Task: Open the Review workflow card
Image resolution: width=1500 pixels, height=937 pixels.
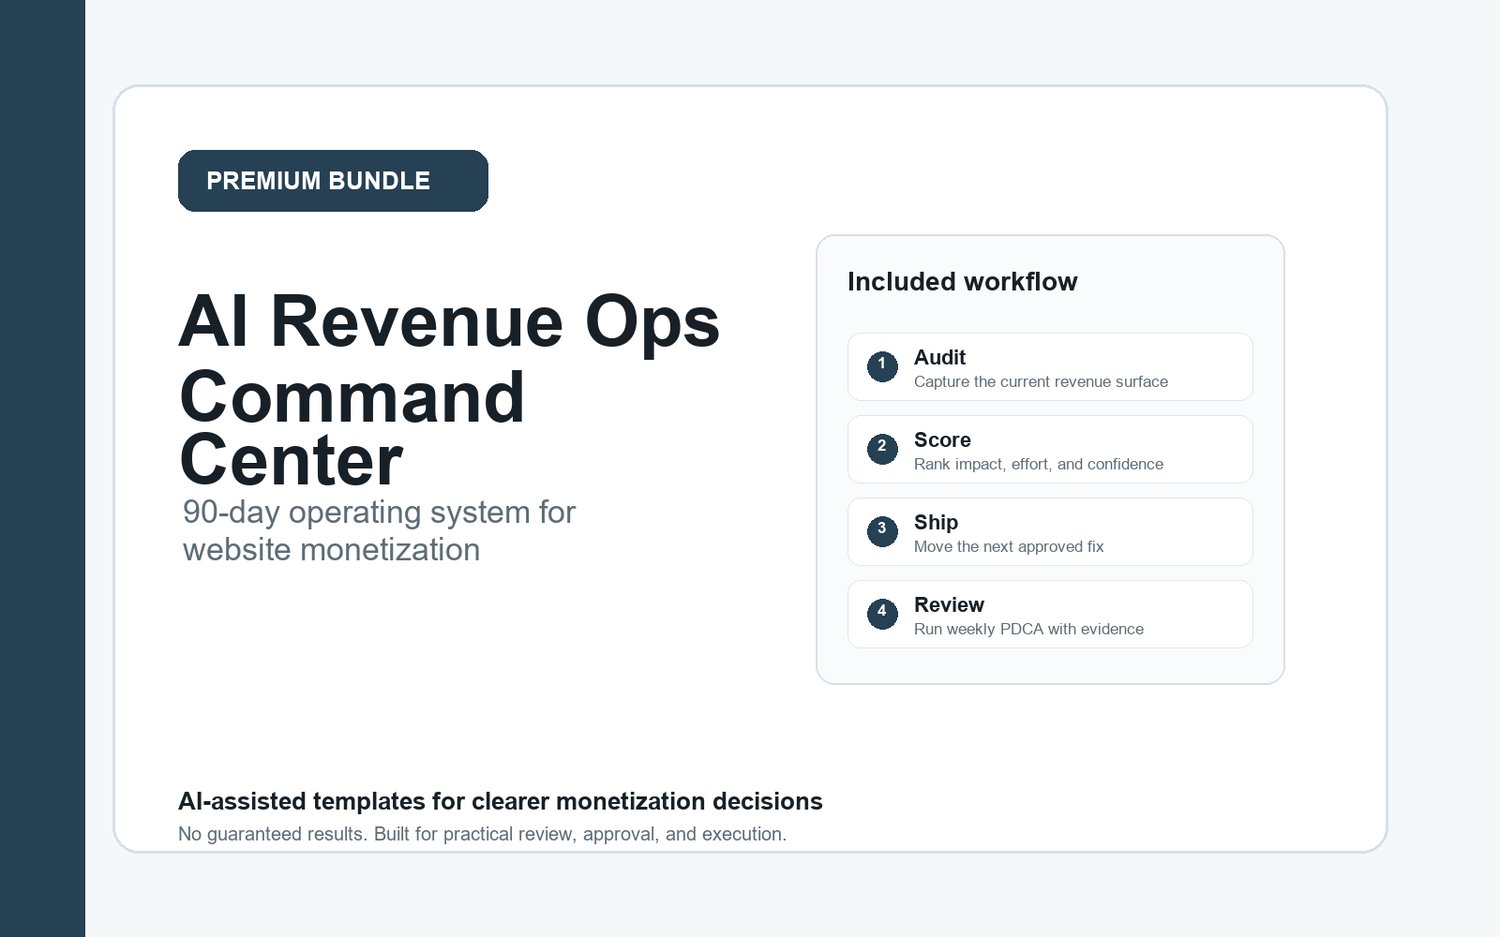Action: tap(1050, 614)
